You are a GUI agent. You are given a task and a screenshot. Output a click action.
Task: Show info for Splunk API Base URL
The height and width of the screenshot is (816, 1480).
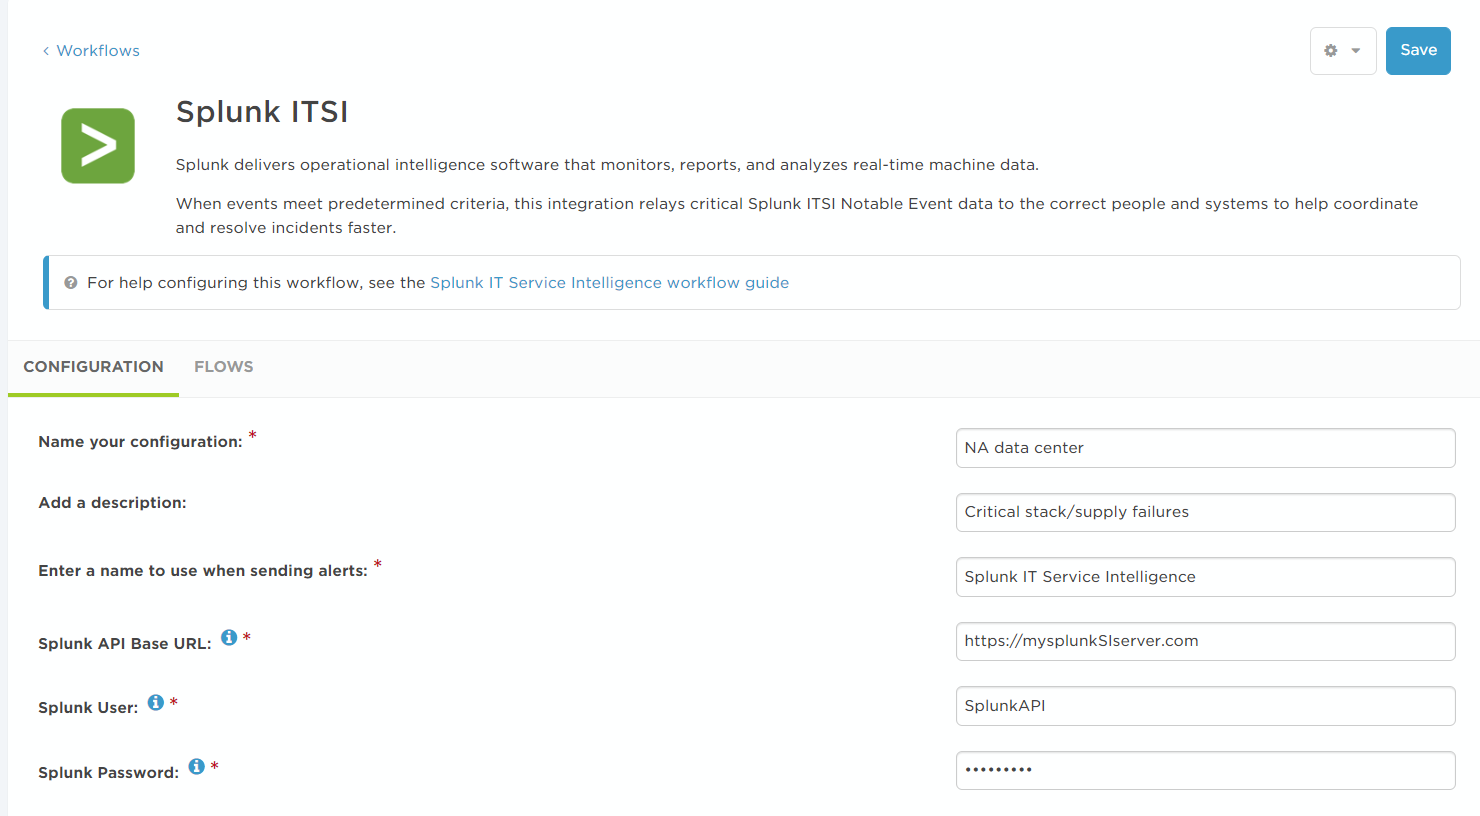(229, 637)
